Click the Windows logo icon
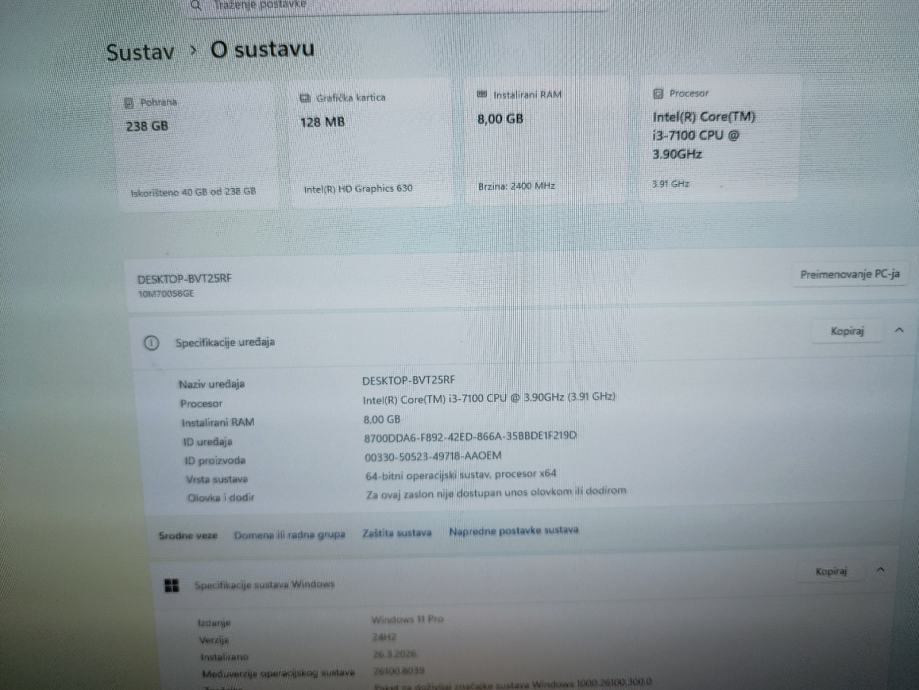Image resolution: width=919 pixels, height=690 pixels. point(172,585)
